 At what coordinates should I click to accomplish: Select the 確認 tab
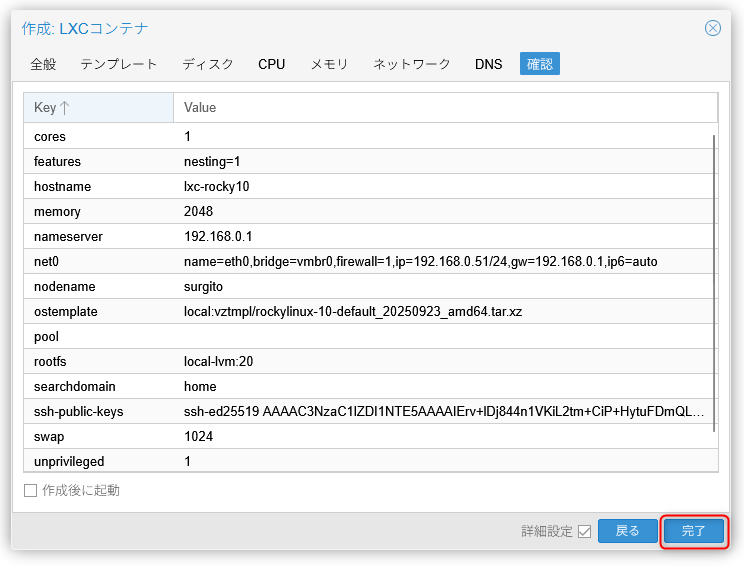539,64
